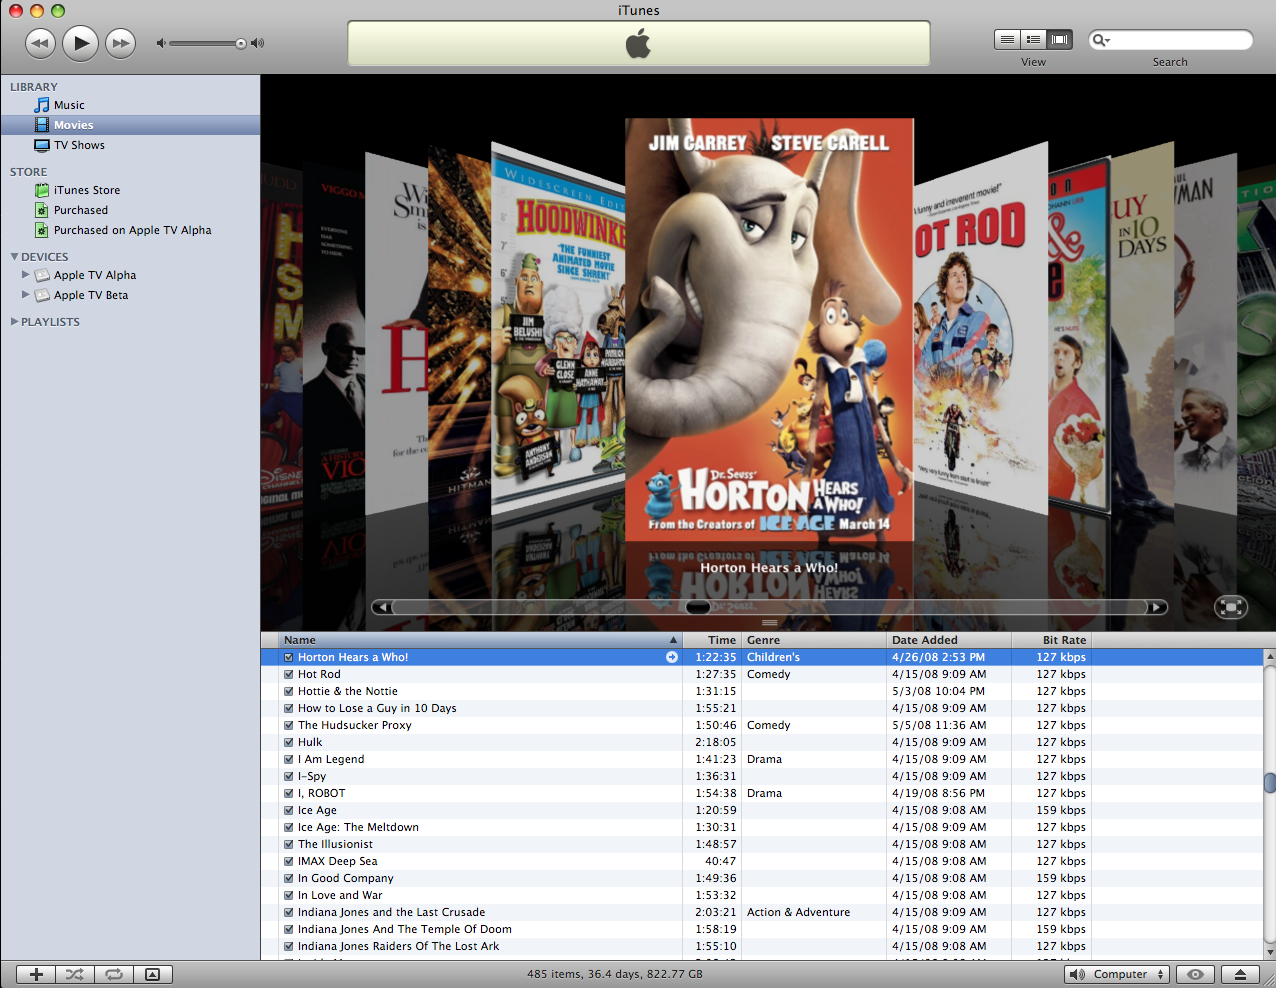Click the eye (browser) button
The width and height of the screenshot is (1276, 988).
tap(1195, 974)
